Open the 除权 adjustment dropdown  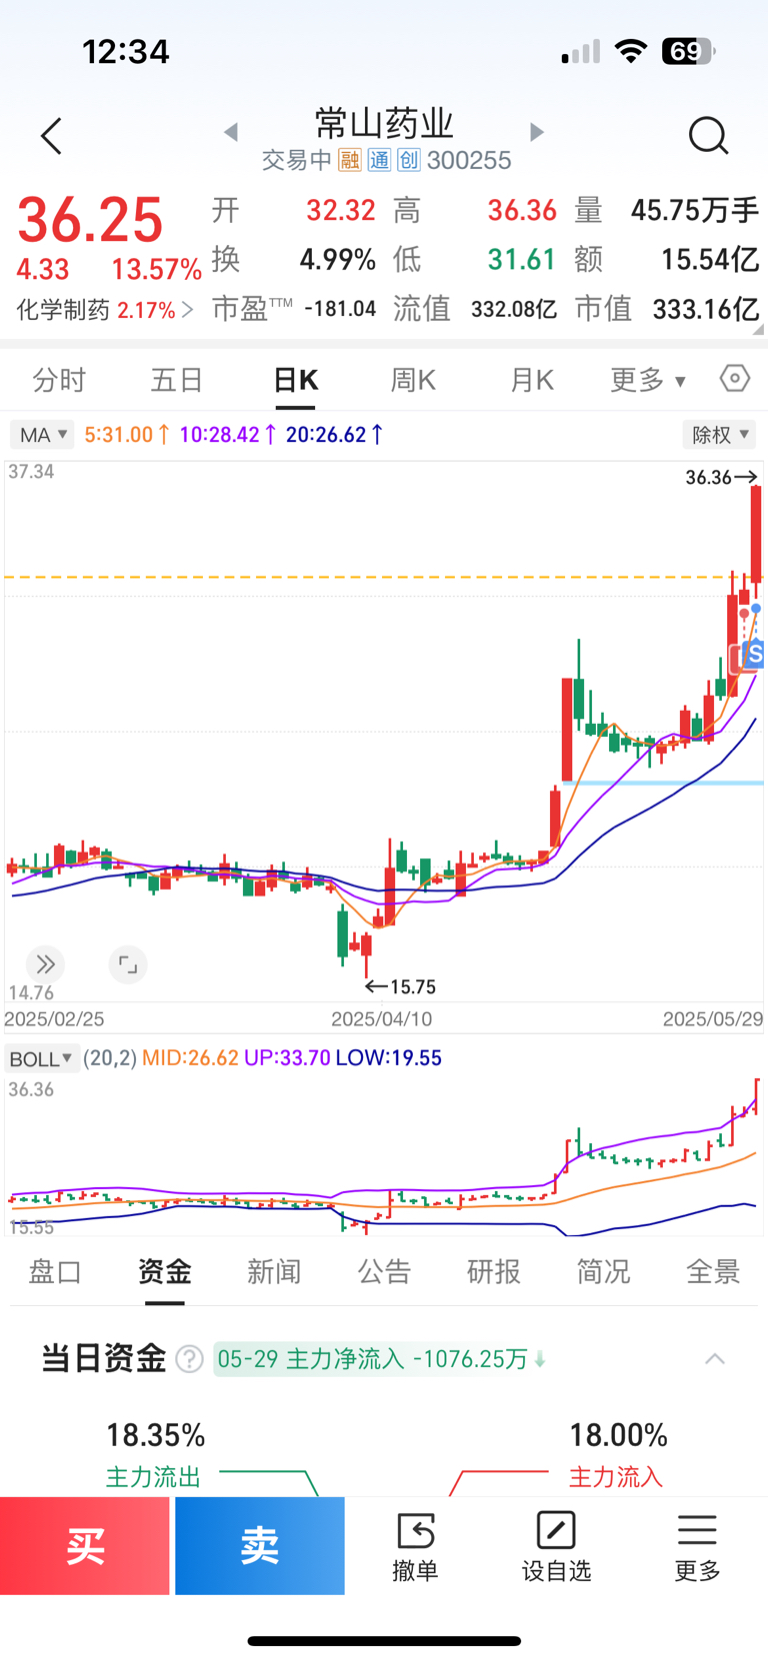(719, 435)
